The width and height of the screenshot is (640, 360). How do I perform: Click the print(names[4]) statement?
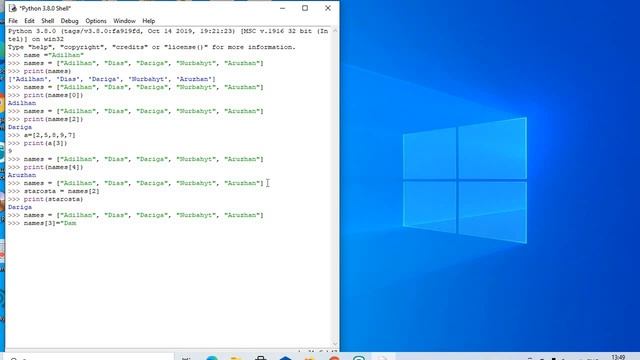click(x=53, y=167)
